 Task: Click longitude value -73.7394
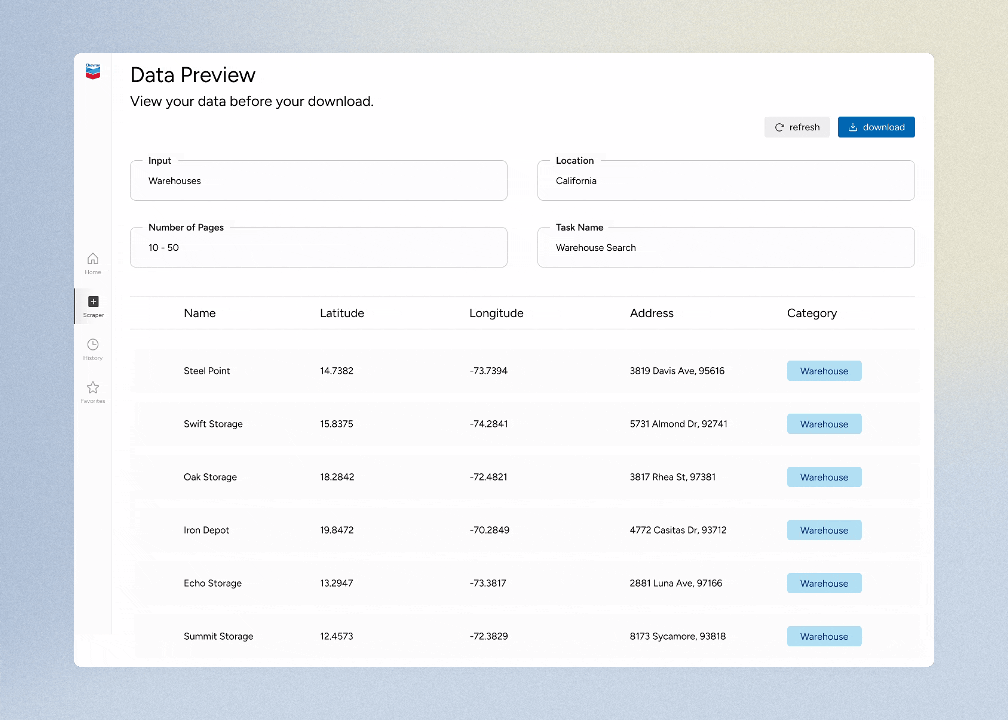pos(489,371)
